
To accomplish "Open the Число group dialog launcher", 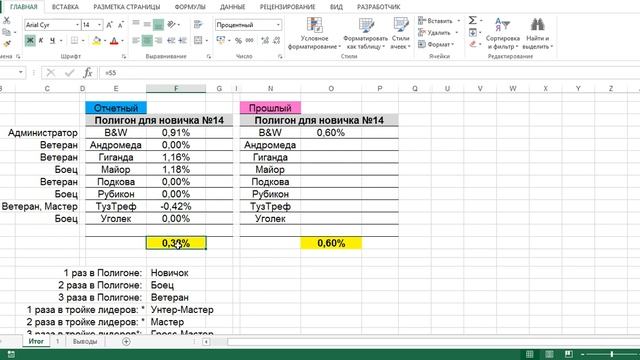I will (280, 56).
